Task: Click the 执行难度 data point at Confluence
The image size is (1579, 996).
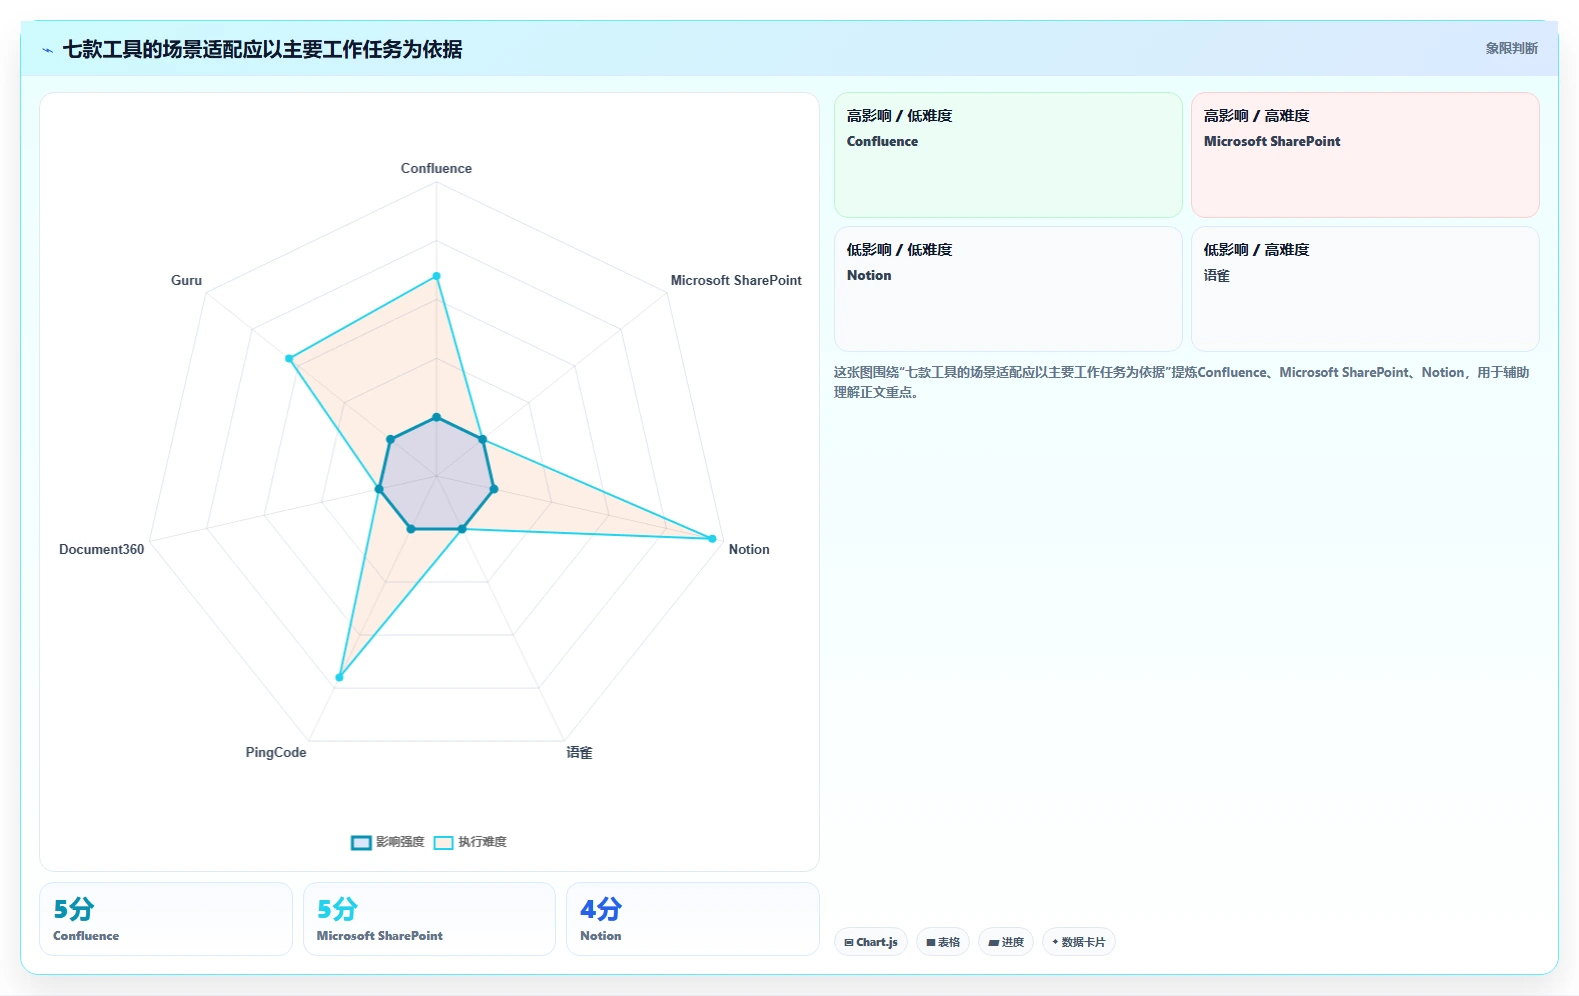Action: pos(436,276)
